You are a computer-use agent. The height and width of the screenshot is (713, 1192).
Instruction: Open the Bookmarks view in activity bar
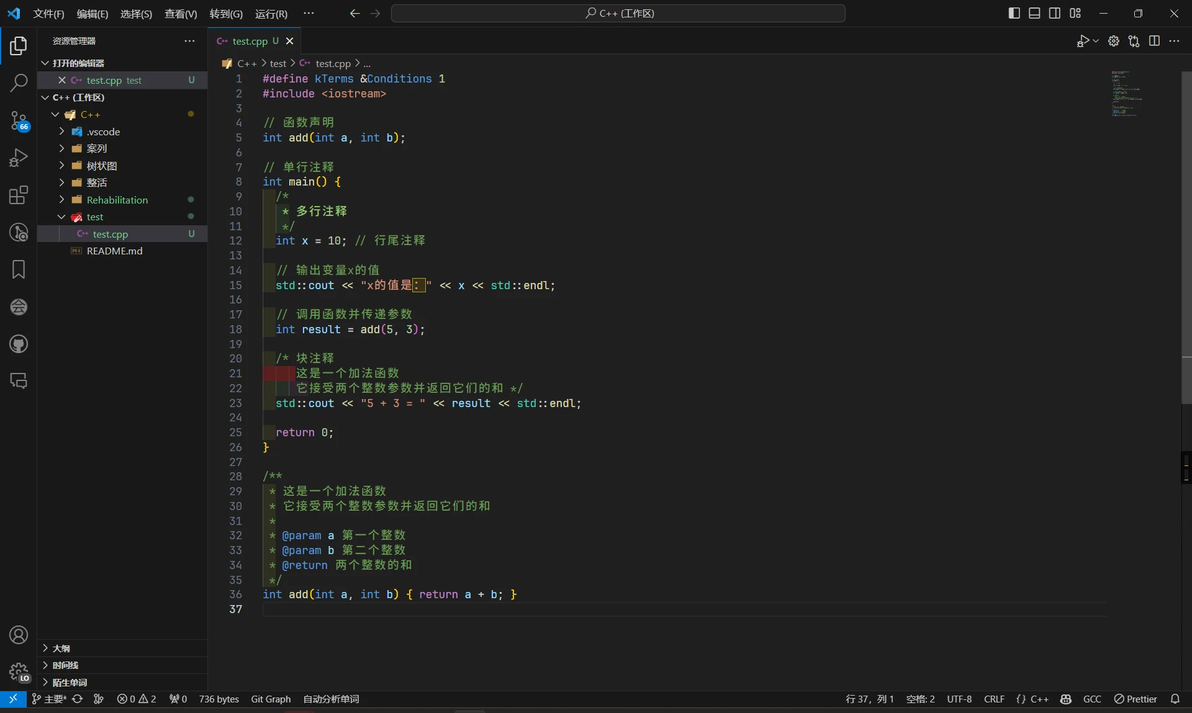pos(18,269)
